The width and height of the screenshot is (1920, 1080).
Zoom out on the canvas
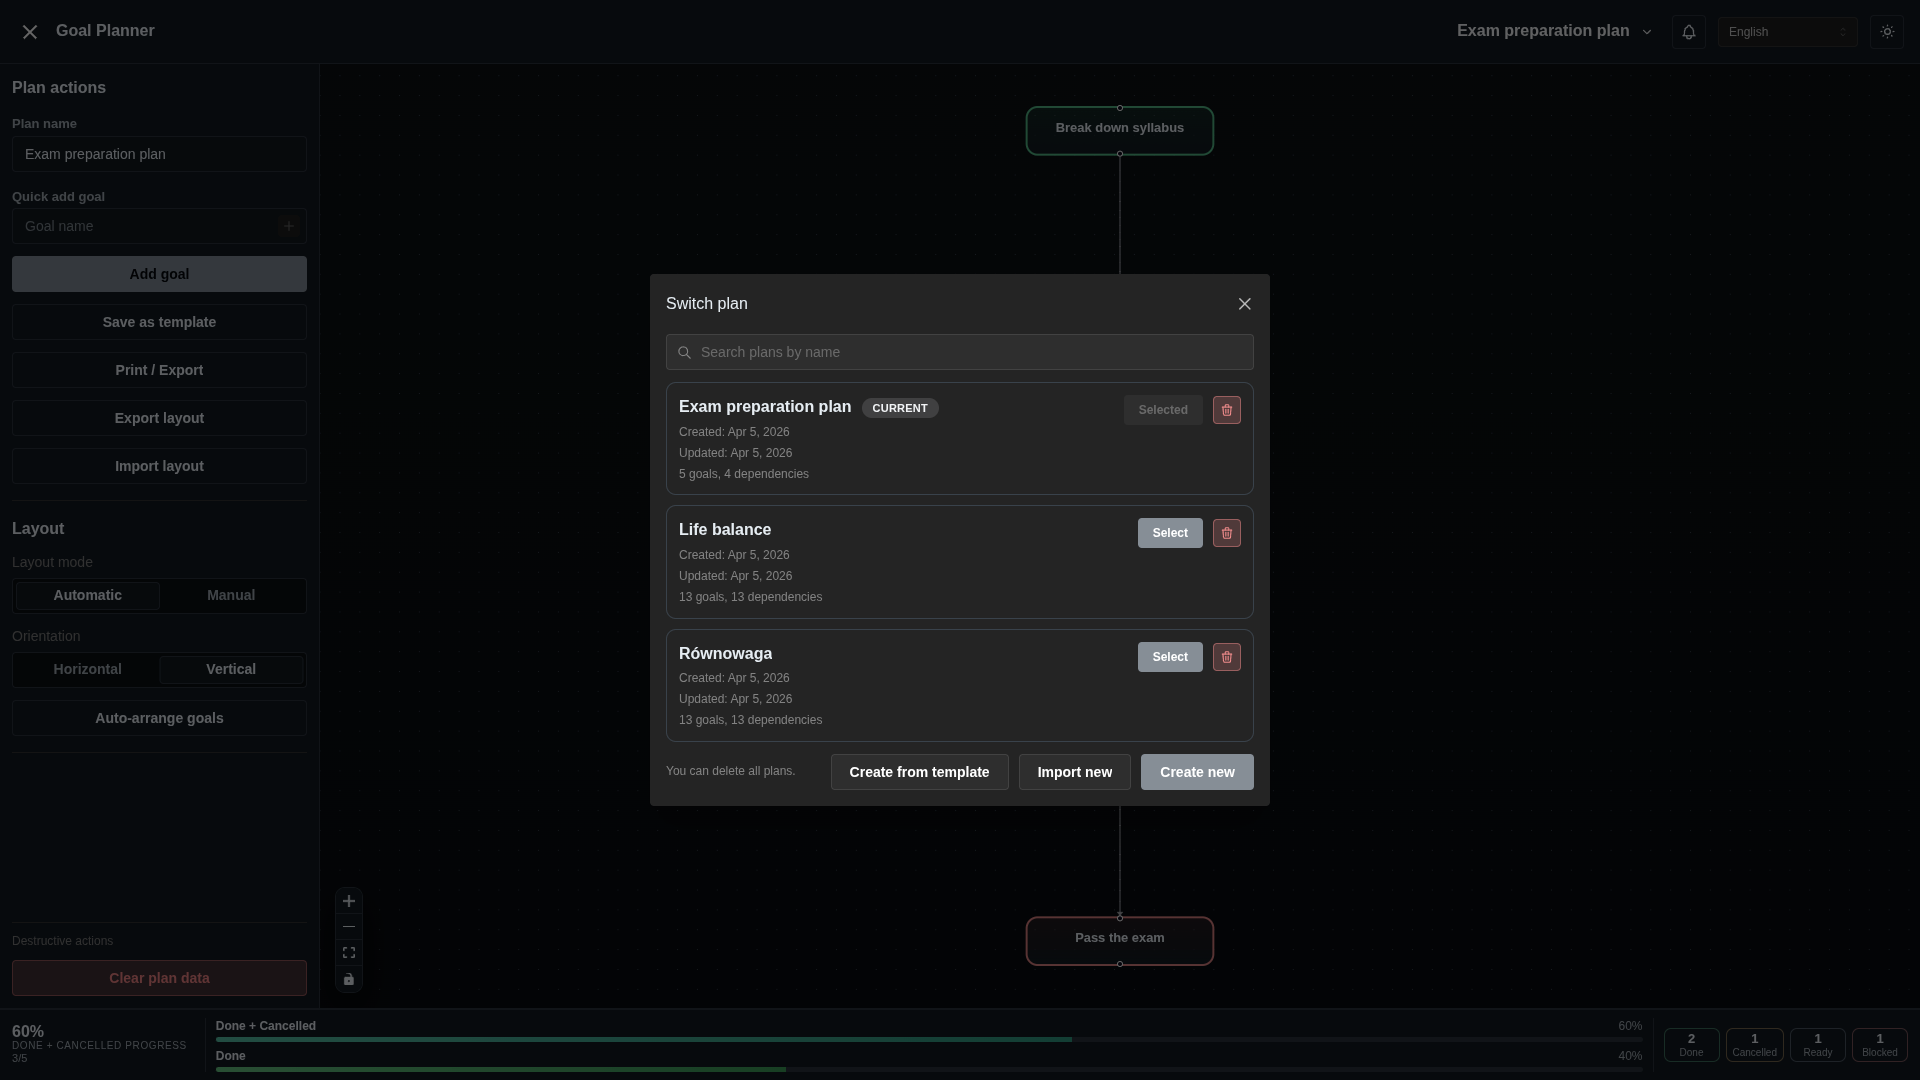coord(348,926)
